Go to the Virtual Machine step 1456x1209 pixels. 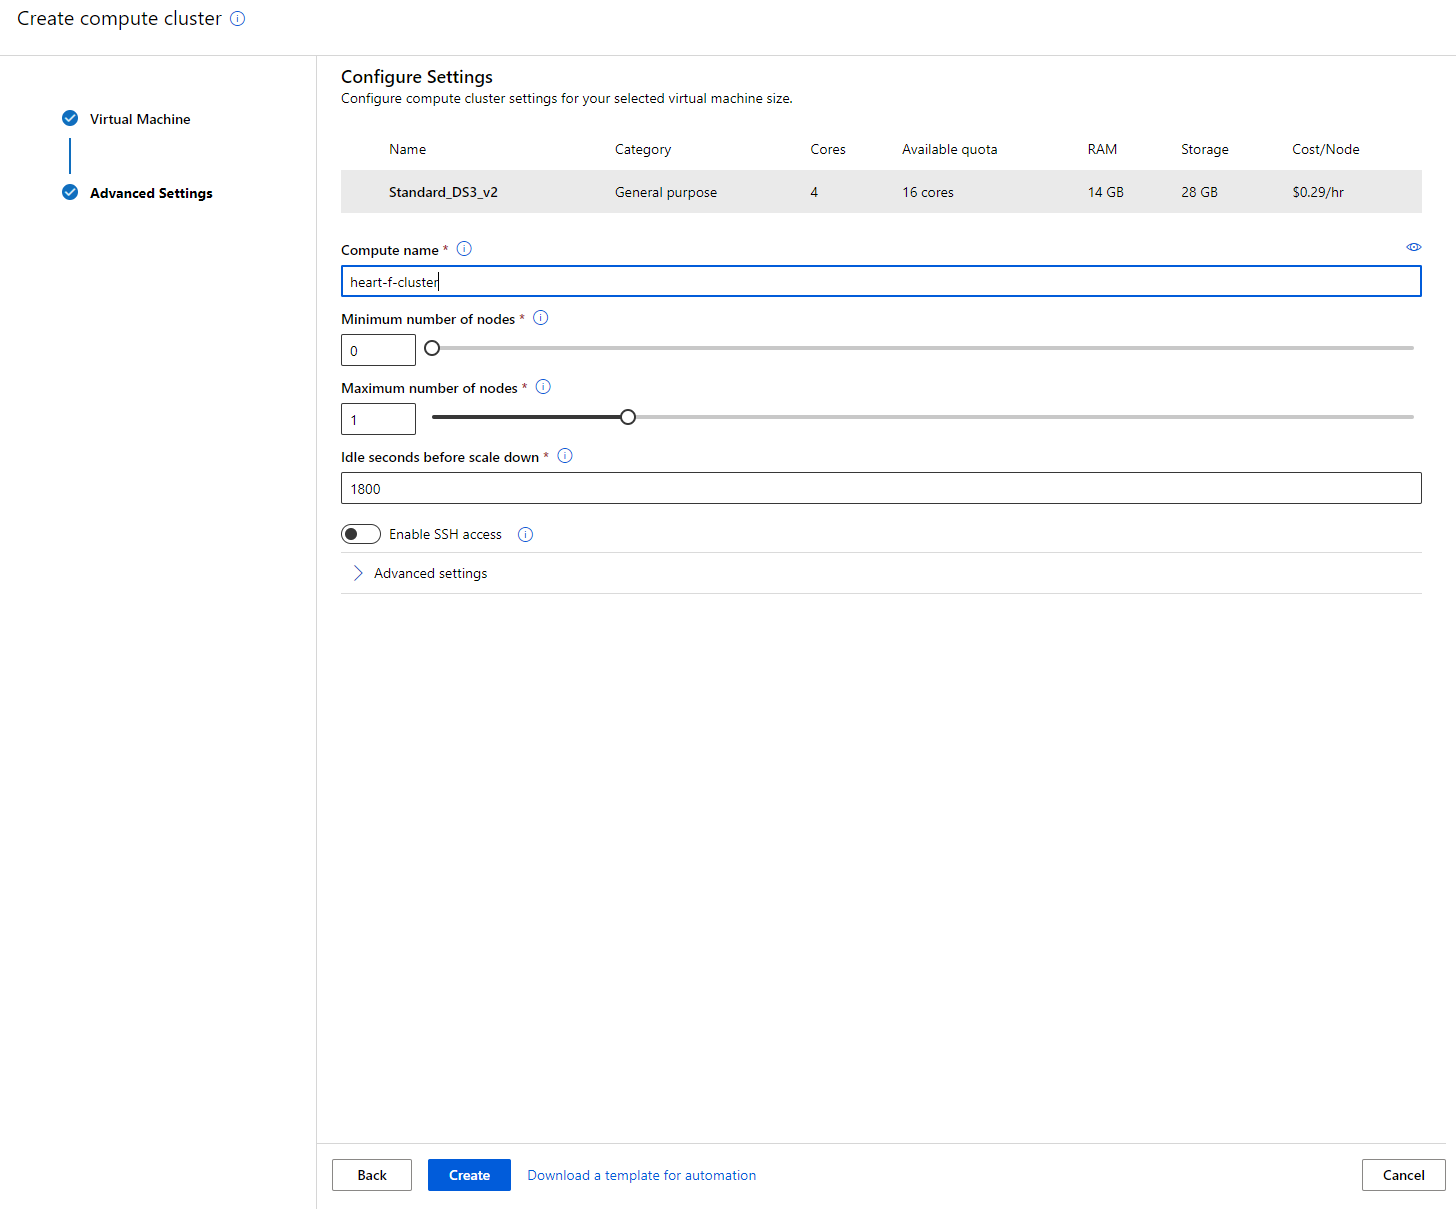[x=139, y=119]
